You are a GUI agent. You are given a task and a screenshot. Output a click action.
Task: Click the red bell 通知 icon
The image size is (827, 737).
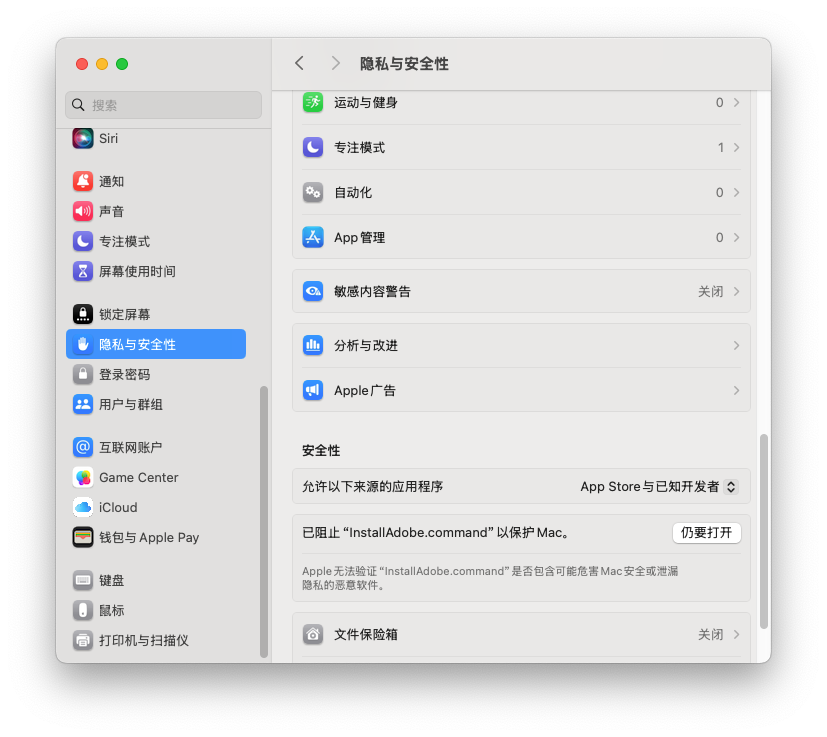click(x=83, y=181)
